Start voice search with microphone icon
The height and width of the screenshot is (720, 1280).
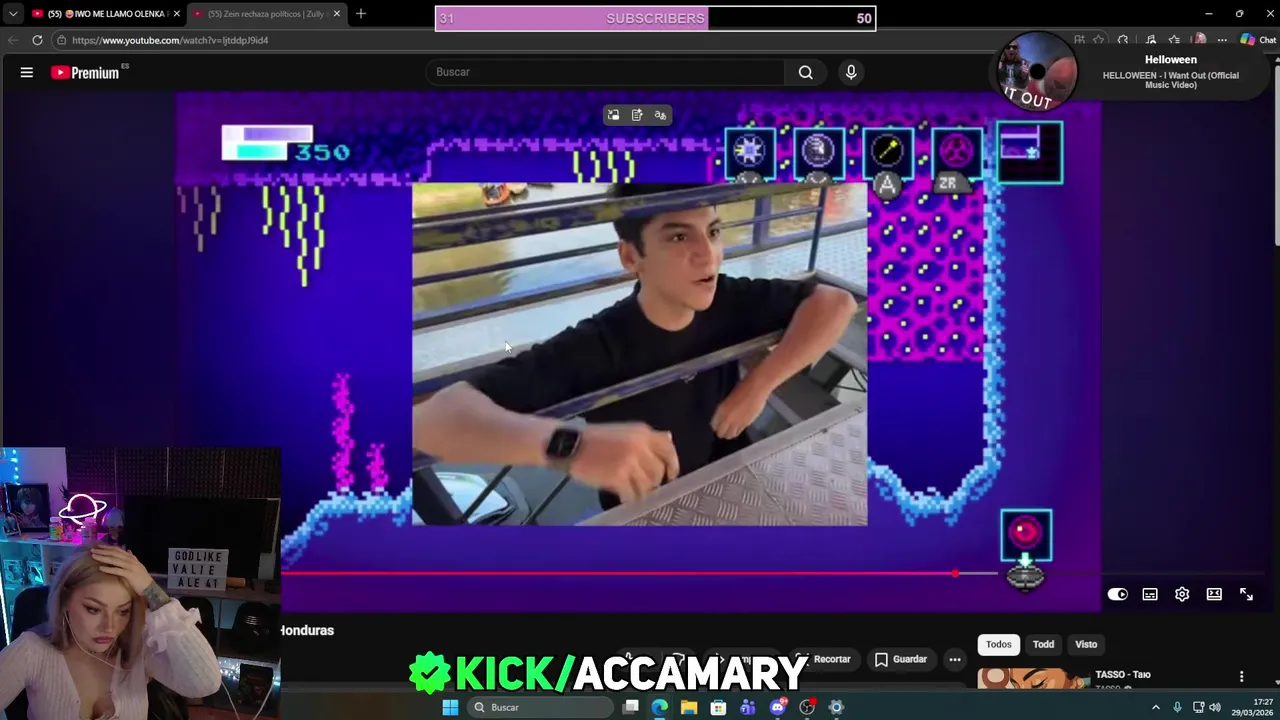pos(851,72)
